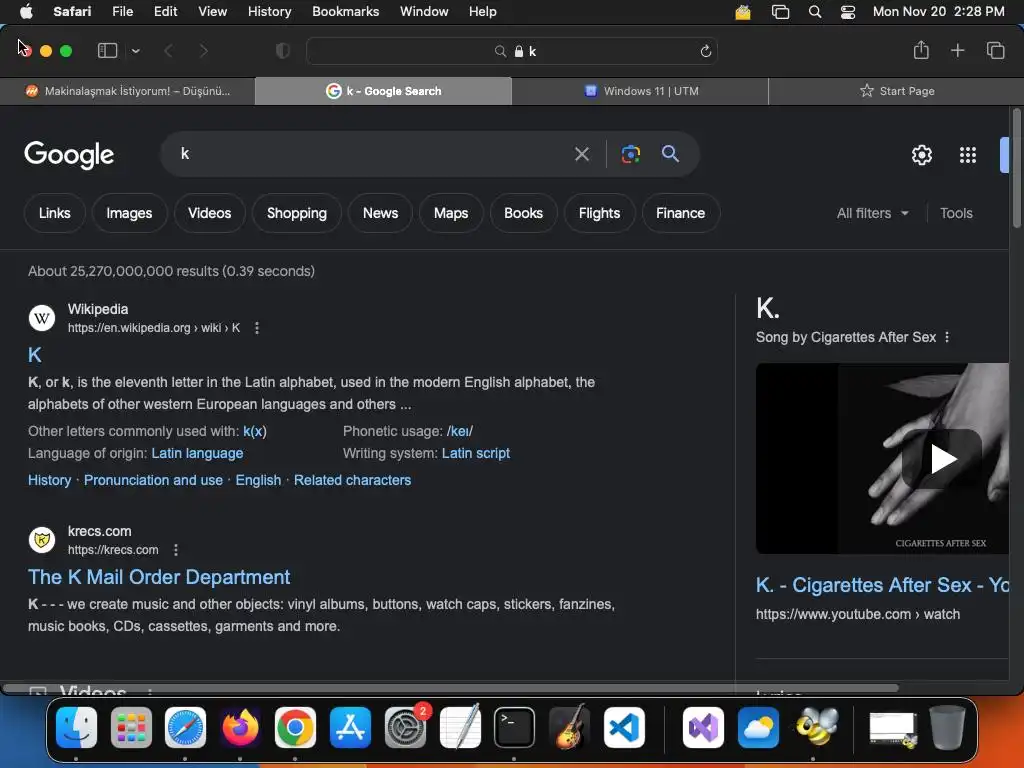The height and width of the screenshot is (768, 1024).
Task: Open the Latin script link
Action: coord(475,453)
